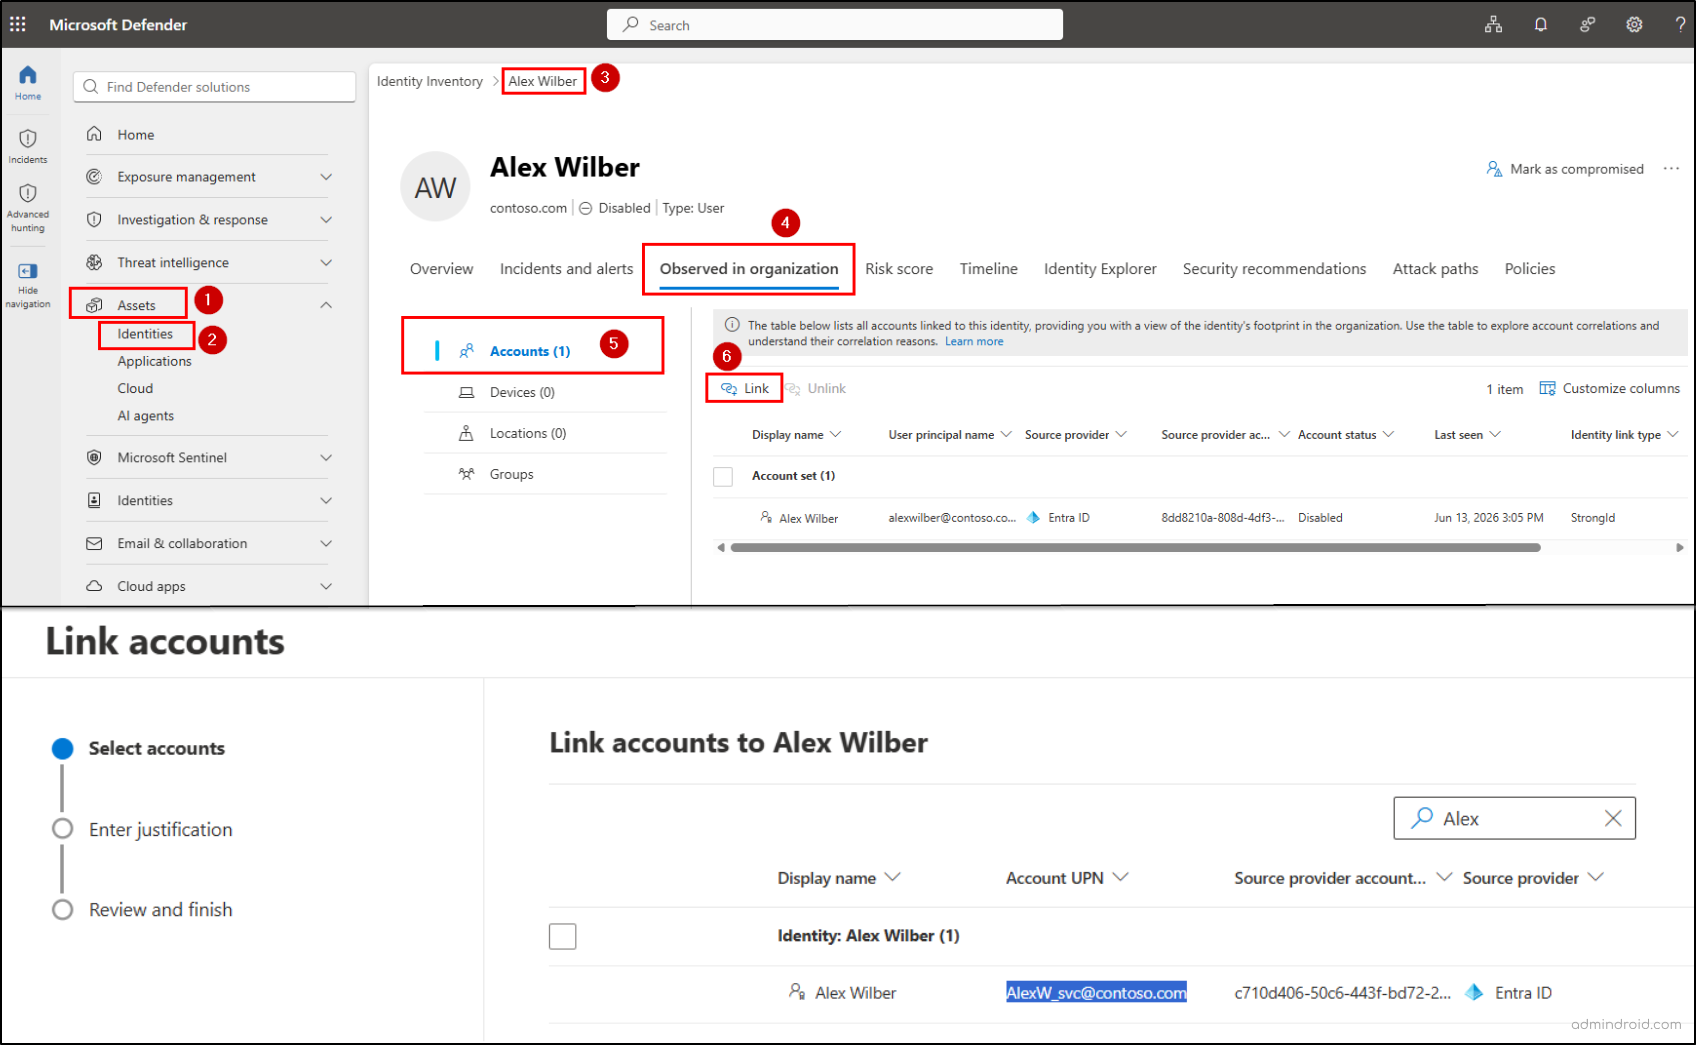Tick the Identity: Alex Wilber (1) checkbox
Screen dimensions: 1696x1045
pos(563,937)
